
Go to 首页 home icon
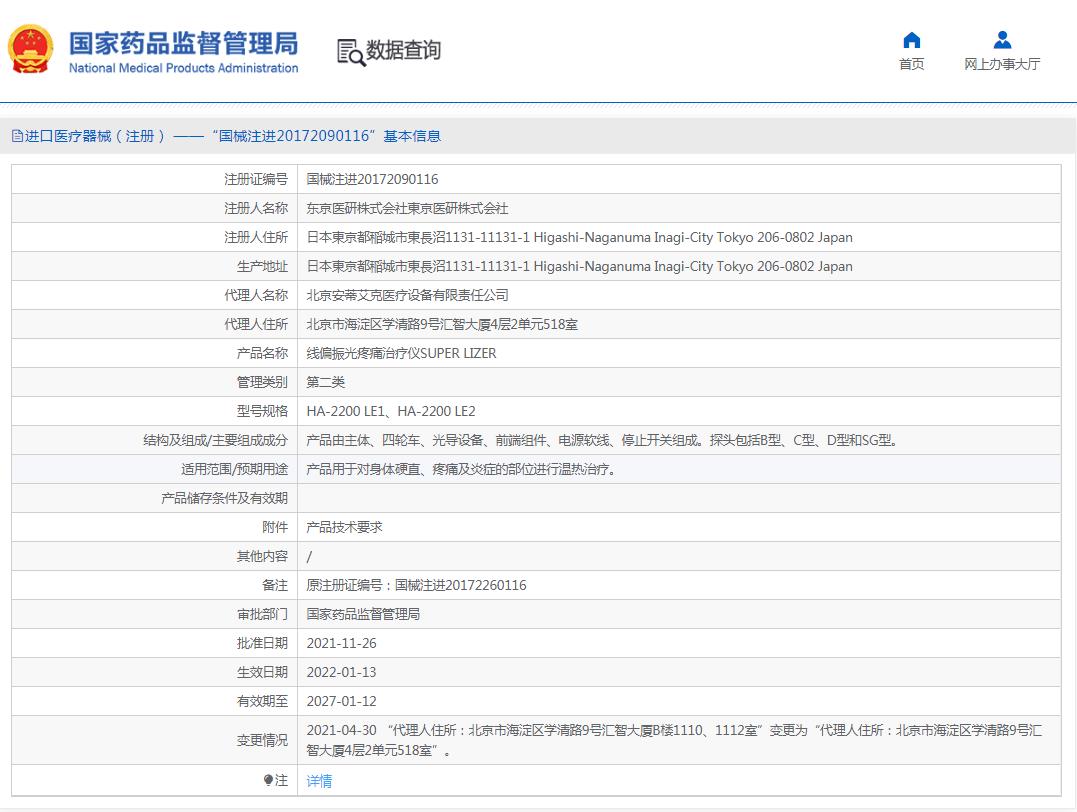pyautogui.click(x=911, y=40)
